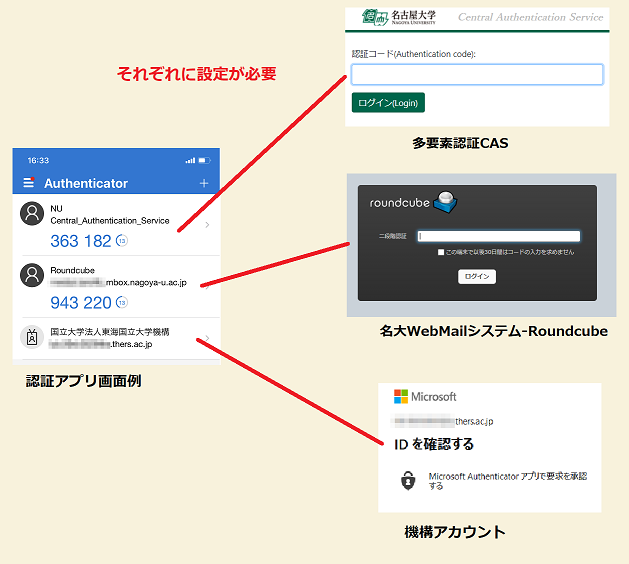Click the Nagoya University logo
Viewport: 629px width, 564px height.
(x=398, y=17)
